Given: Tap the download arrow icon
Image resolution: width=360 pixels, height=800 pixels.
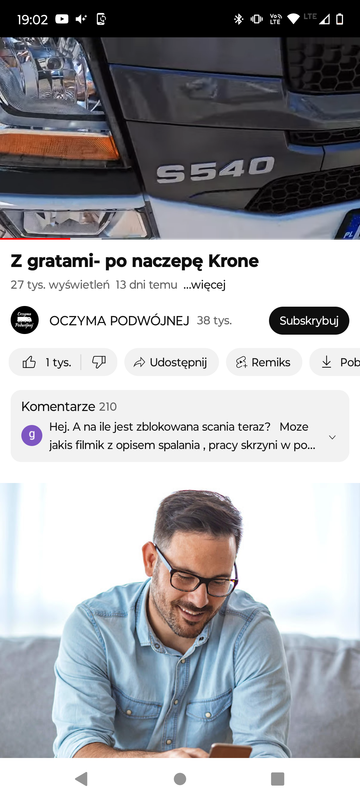Looking at the screenshot, I should [327, 362].
